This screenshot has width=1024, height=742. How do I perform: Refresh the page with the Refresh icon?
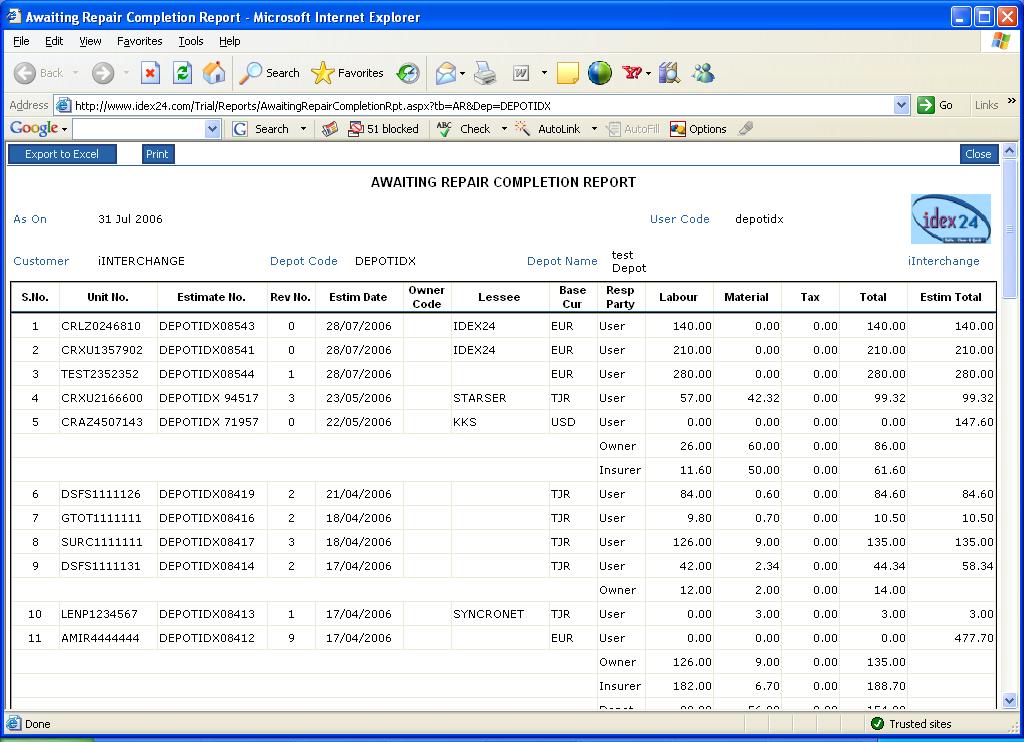click(182, 73)
